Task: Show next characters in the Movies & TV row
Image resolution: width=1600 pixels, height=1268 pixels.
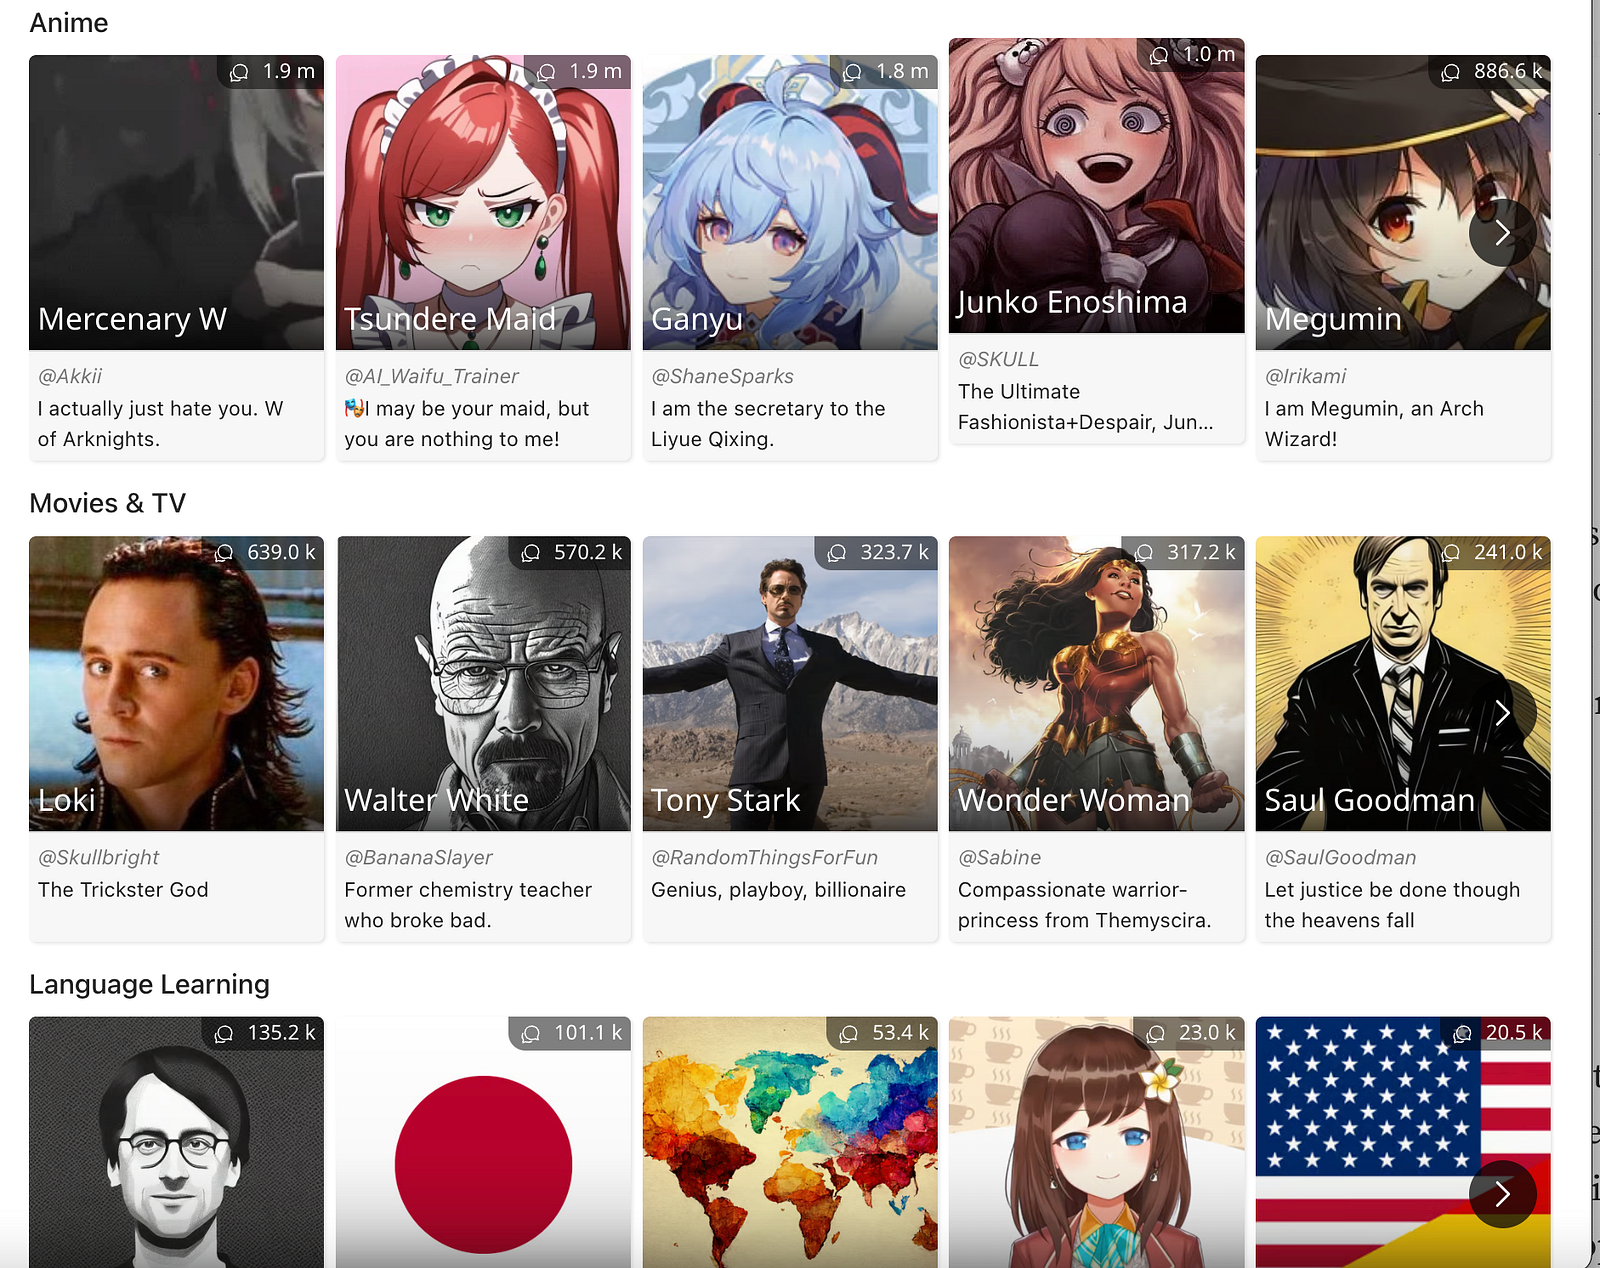Action: 1502,713
